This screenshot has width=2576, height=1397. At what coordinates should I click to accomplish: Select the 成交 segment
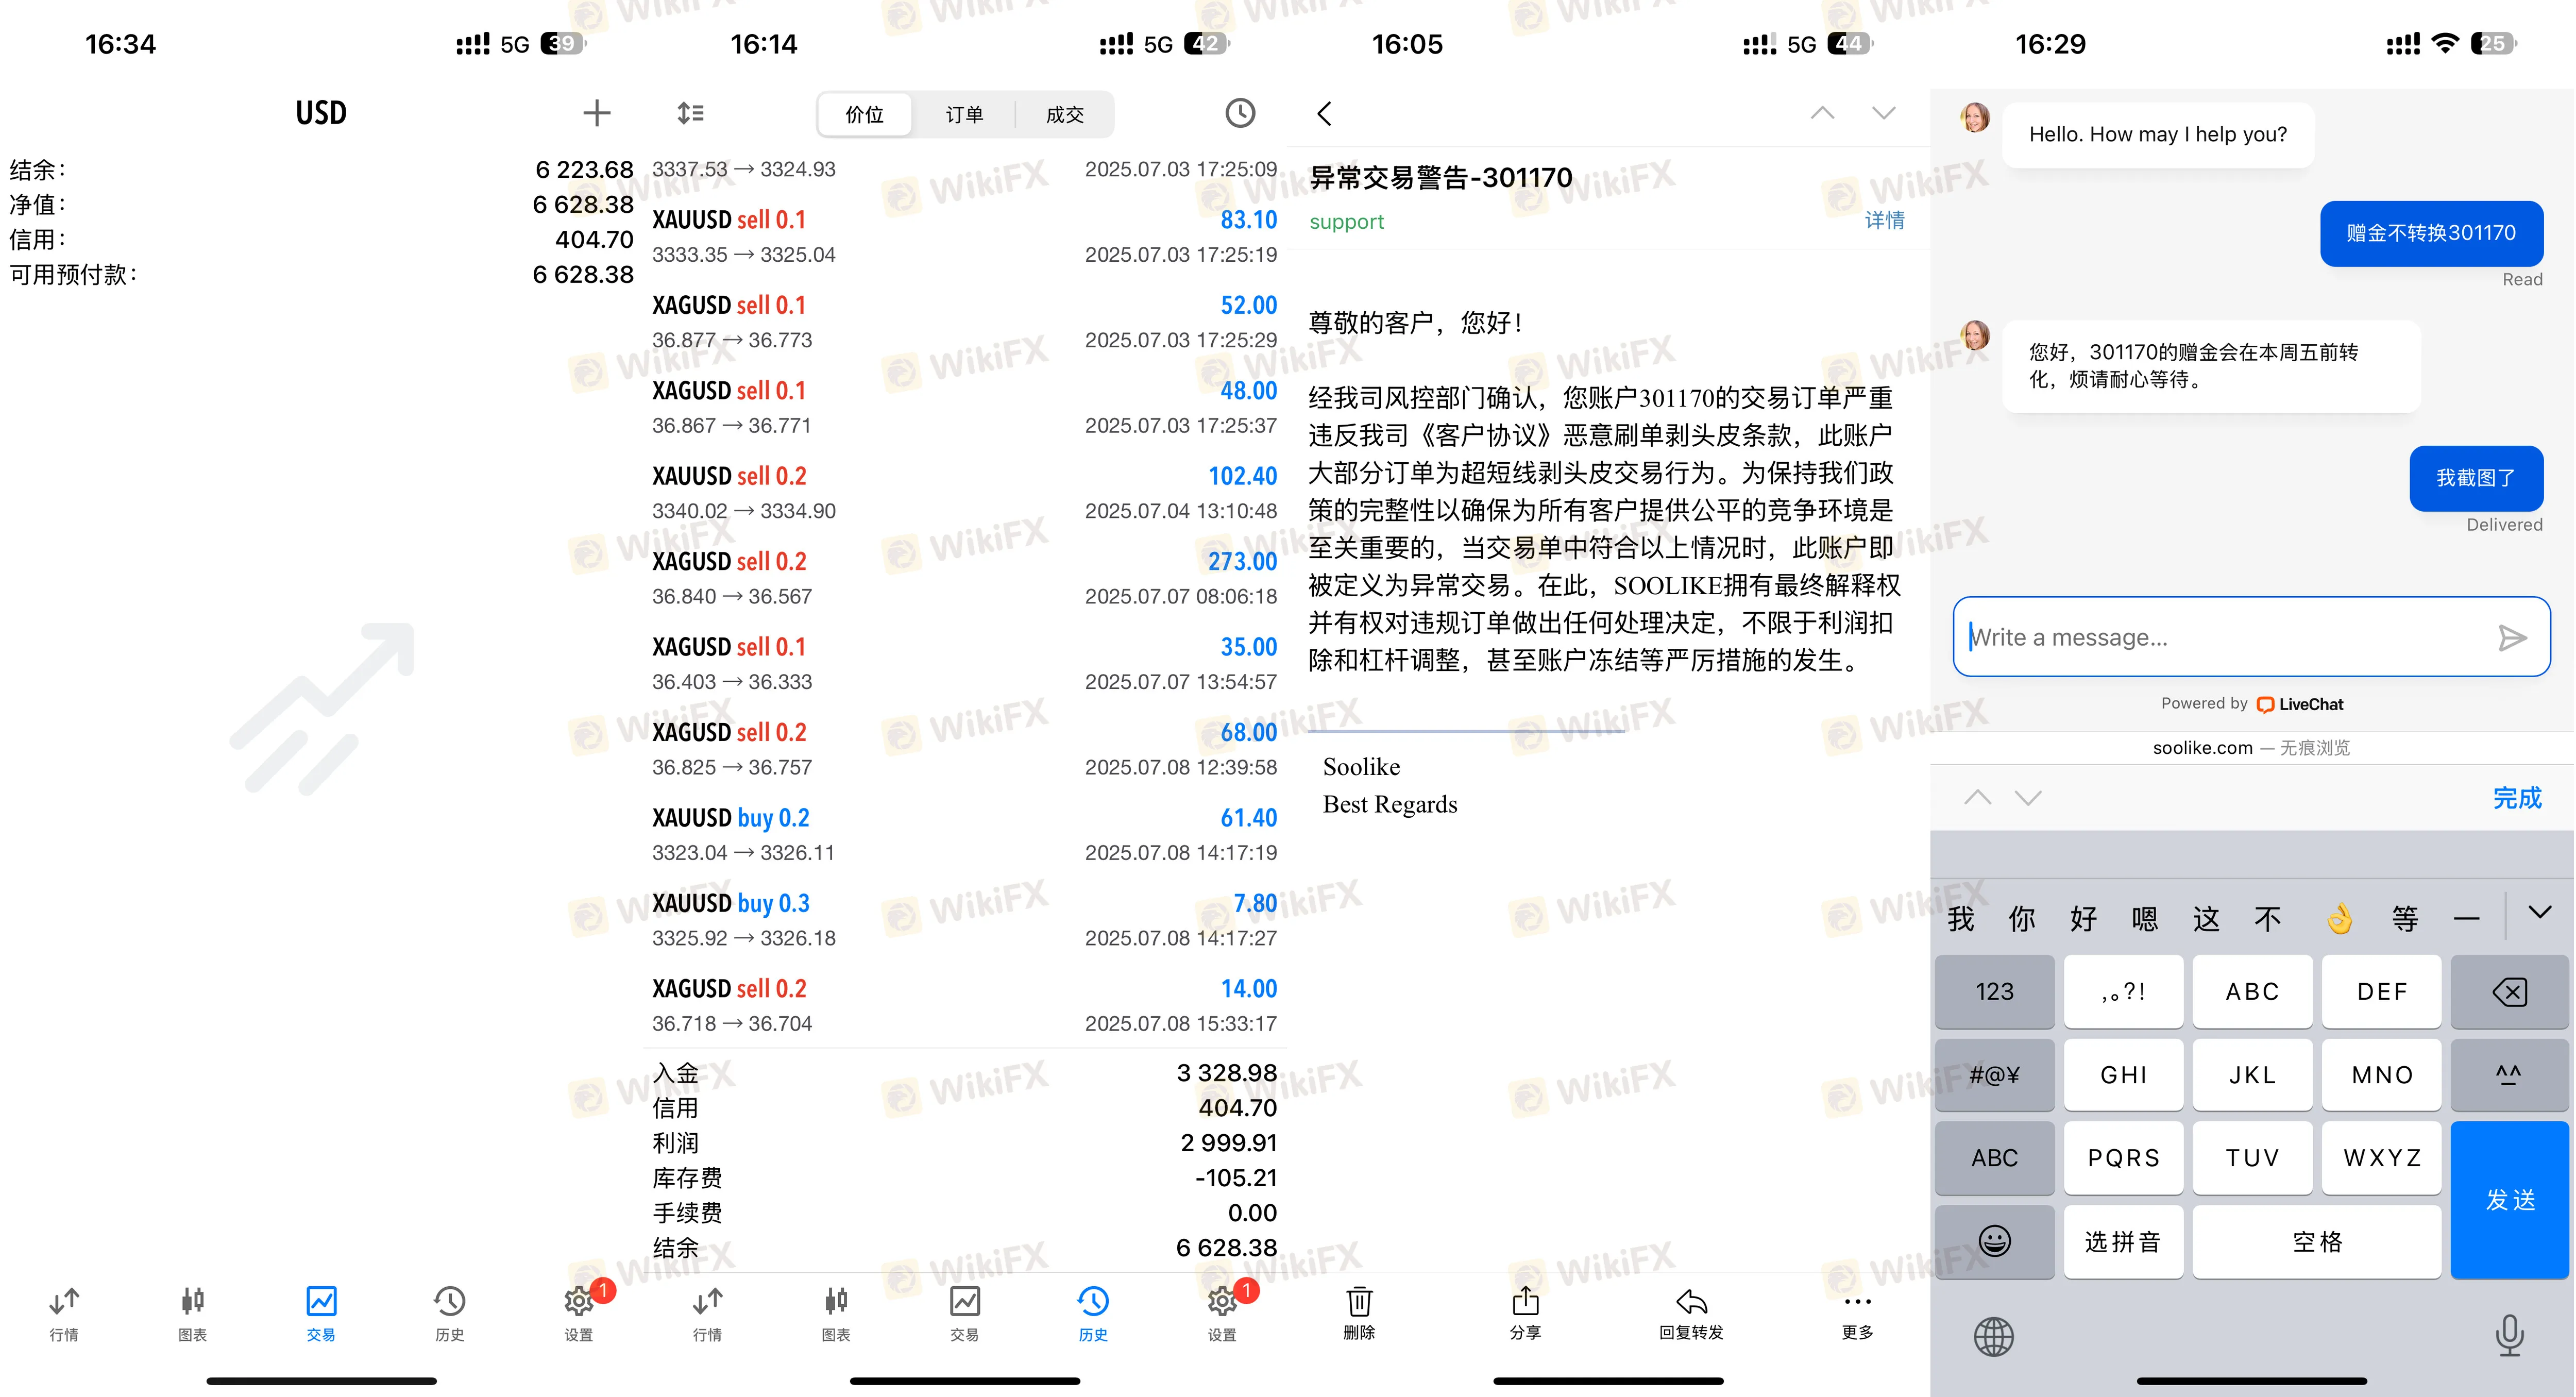[1064, 115]
